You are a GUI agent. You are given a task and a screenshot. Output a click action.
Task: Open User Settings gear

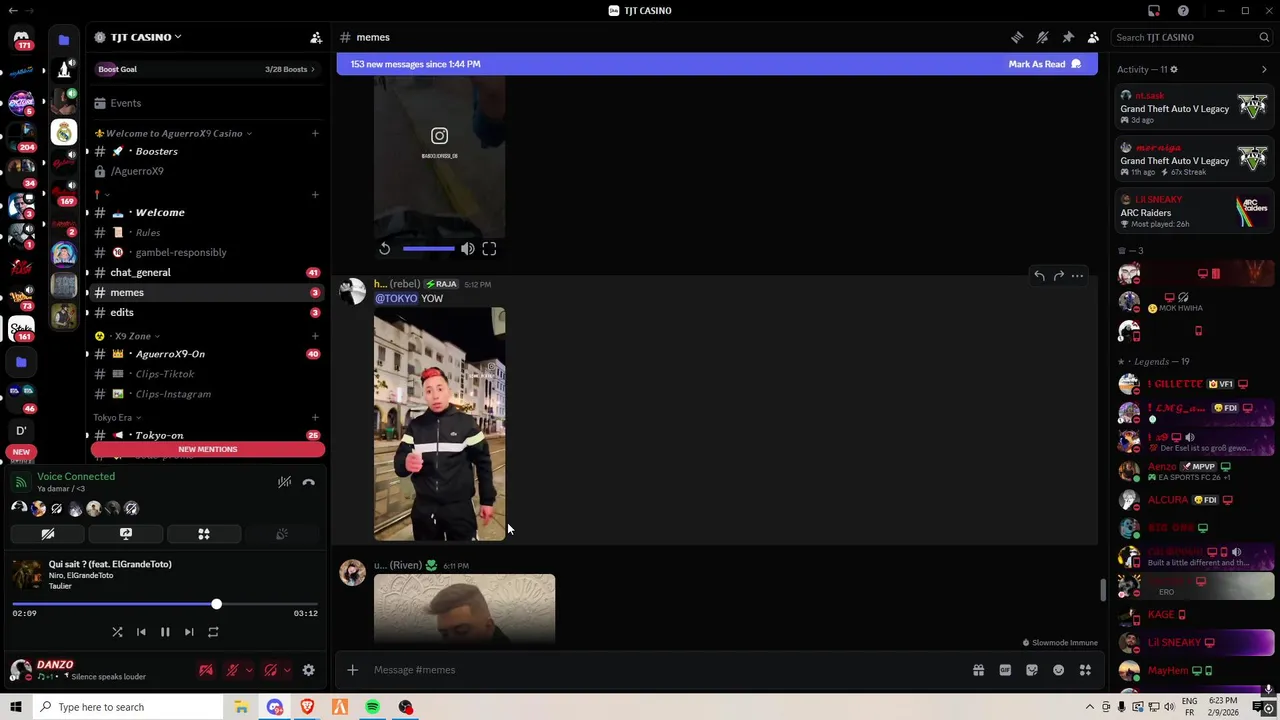click(309, 670)
